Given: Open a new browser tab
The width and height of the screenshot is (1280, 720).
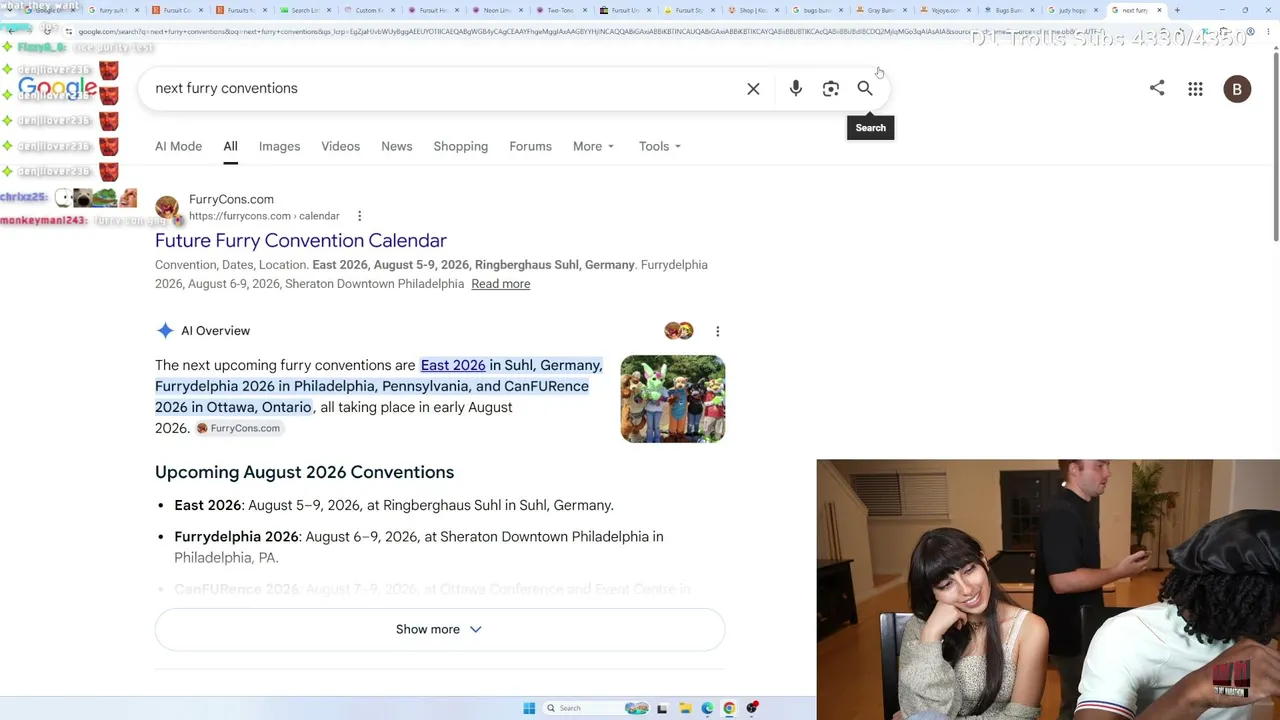Looking at the screenshot, I should tap(1177, 10).
